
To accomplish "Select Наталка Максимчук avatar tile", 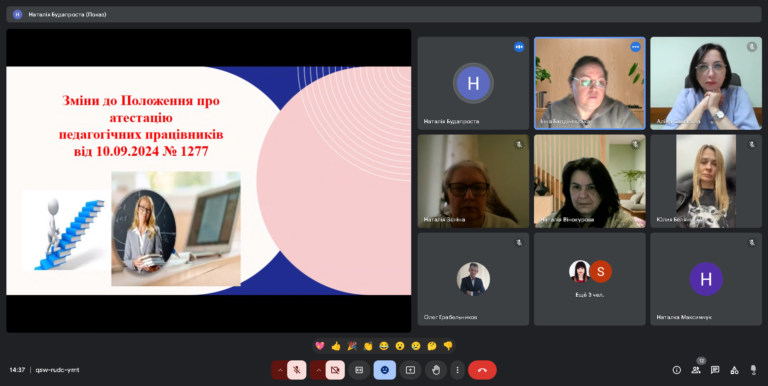I will click(706, 279).
